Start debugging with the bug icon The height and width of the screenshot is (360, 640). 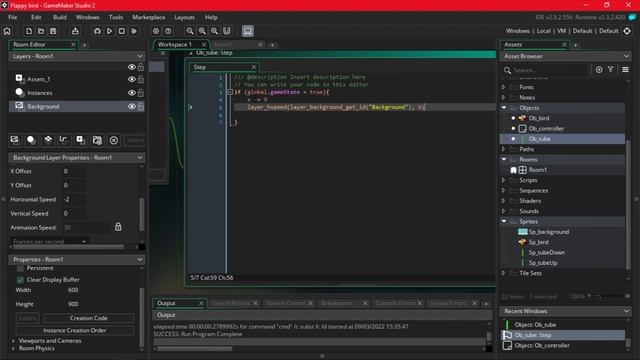tap(97, 31)
